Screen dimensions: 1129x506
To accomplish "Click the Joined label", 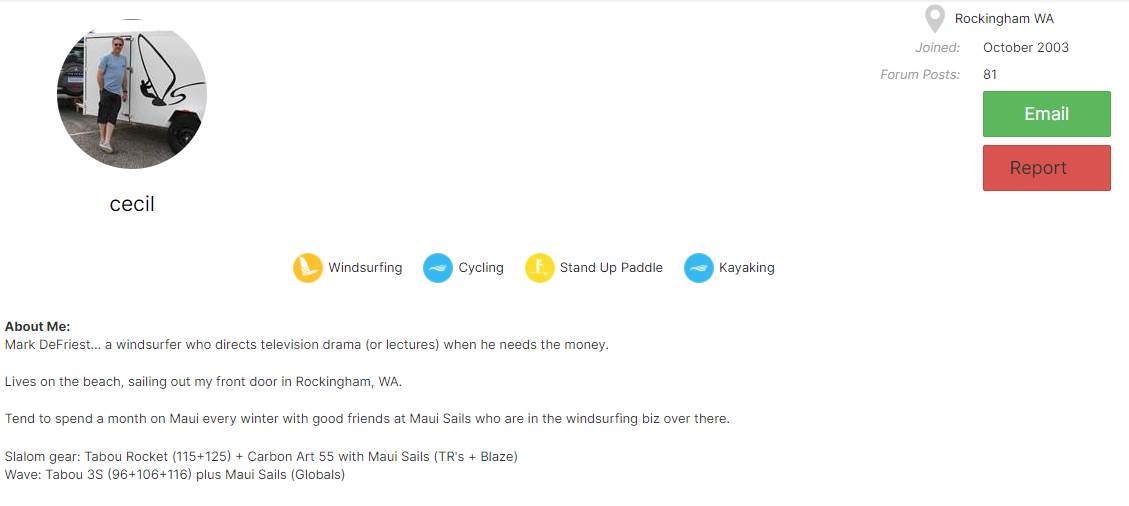I will tap(937, 47).
